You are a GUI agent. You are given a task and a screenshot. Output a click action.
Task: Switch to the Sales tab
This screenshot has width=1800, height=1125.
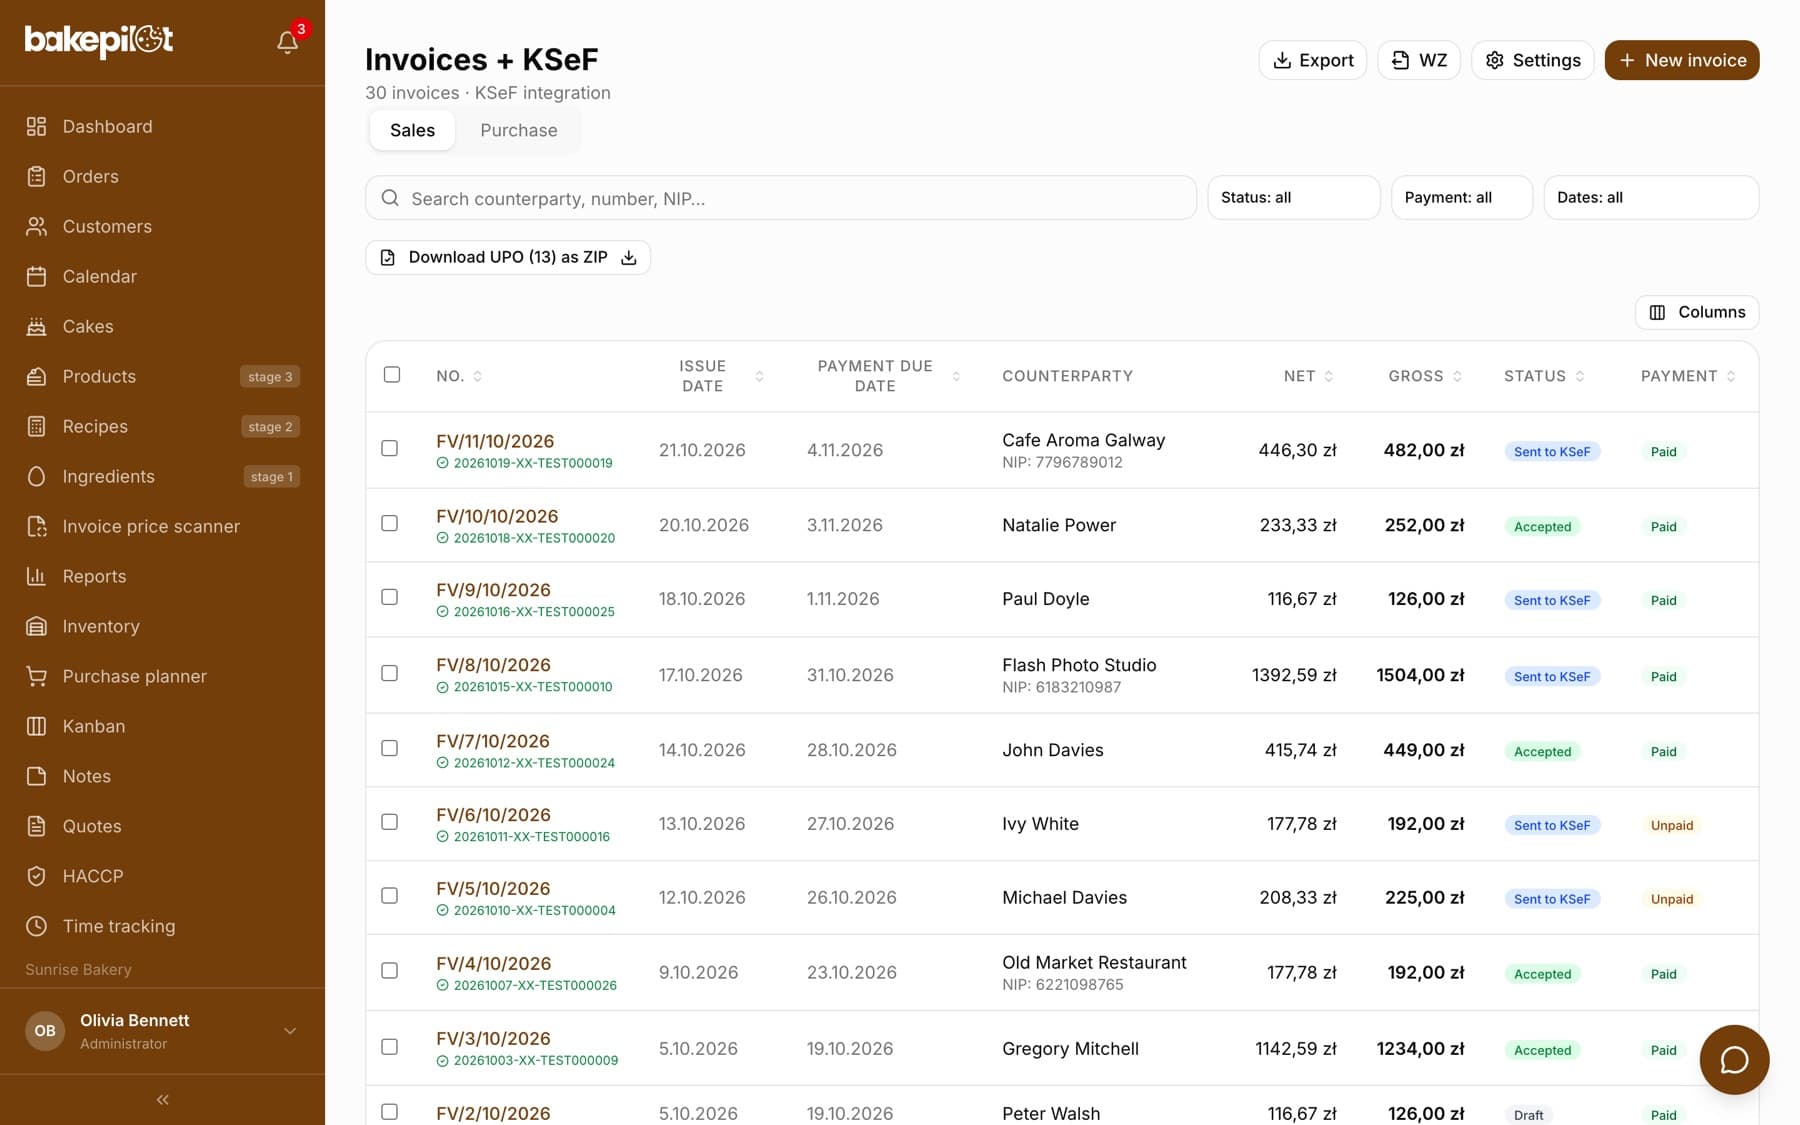[x=412, y=130]
